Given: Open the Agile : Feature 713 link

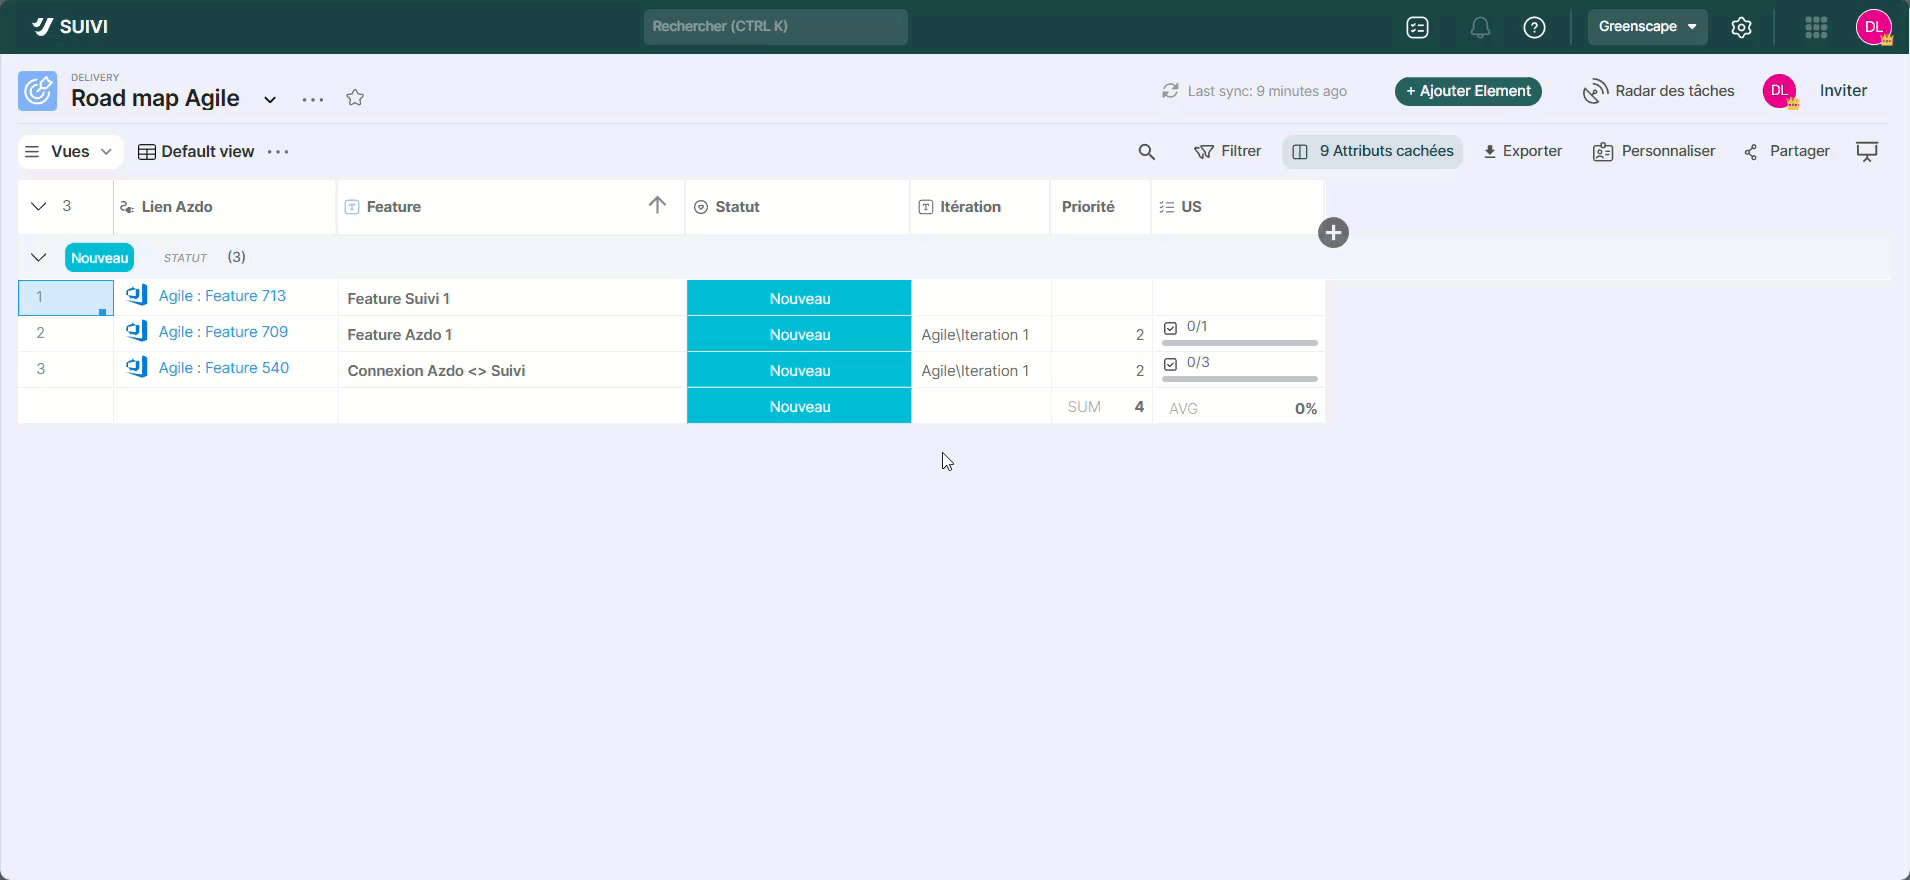Looking at the screenshot, I should pos(222,296).
